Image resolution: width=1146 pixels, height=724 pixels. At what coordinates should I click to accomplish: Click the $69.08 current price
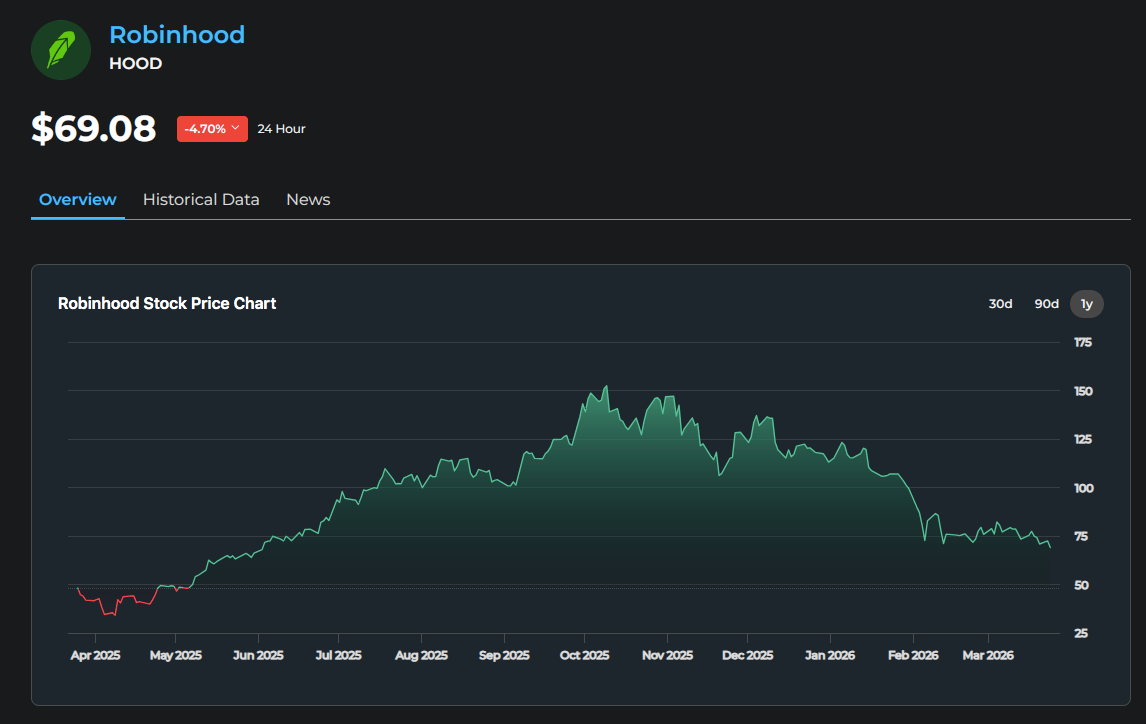[94, 129]
